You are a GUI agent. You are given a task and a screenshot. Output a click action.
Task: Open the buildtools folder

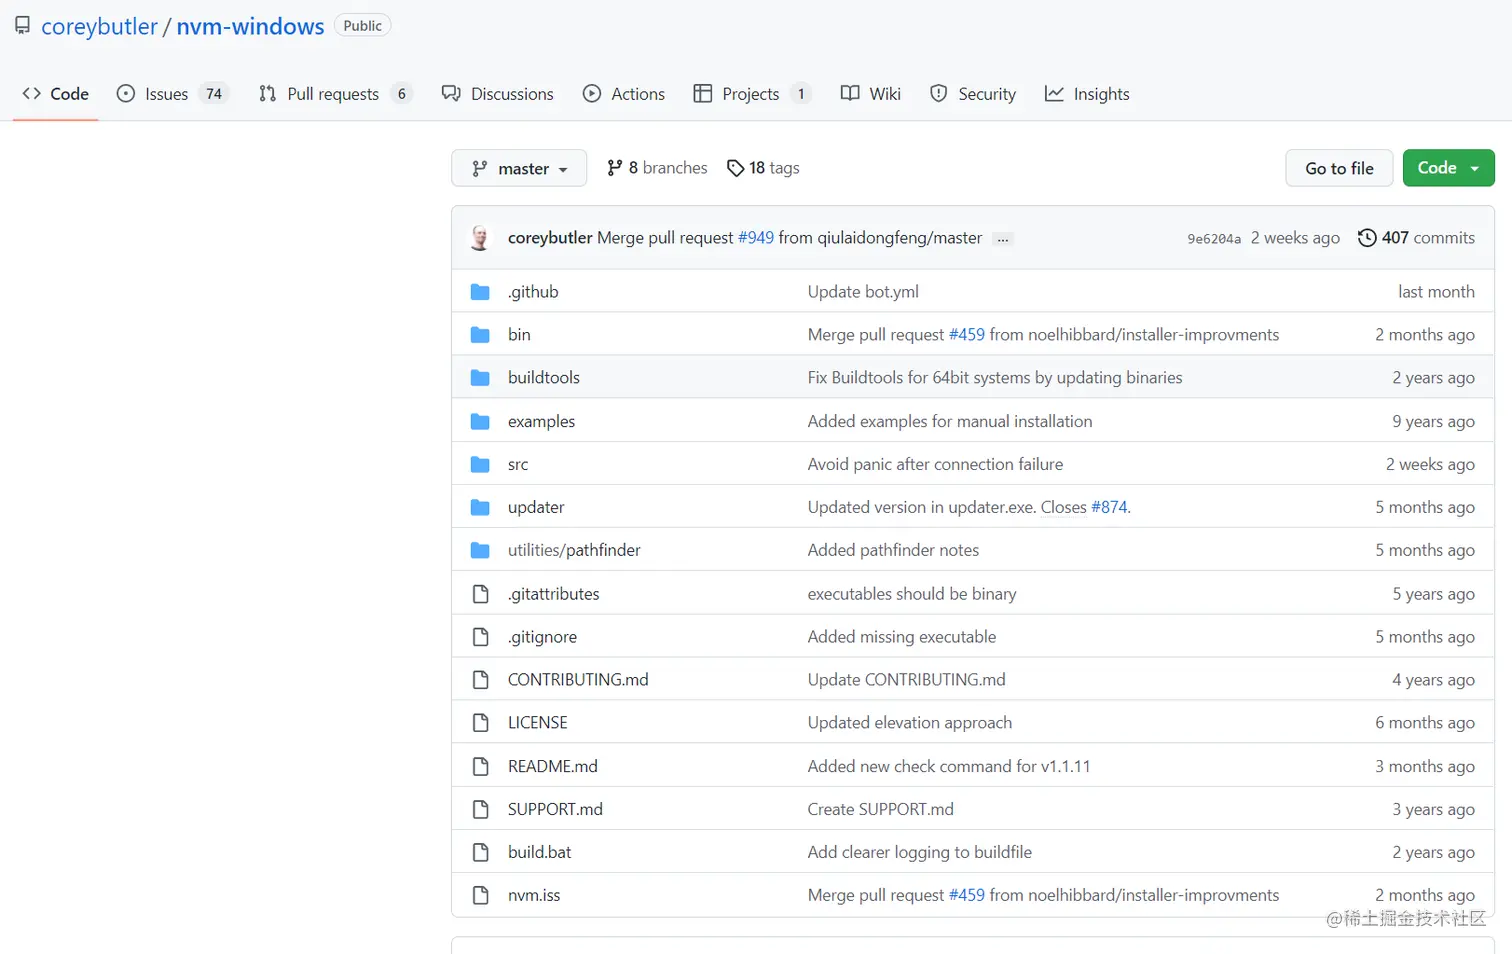(x=544, y=378)
